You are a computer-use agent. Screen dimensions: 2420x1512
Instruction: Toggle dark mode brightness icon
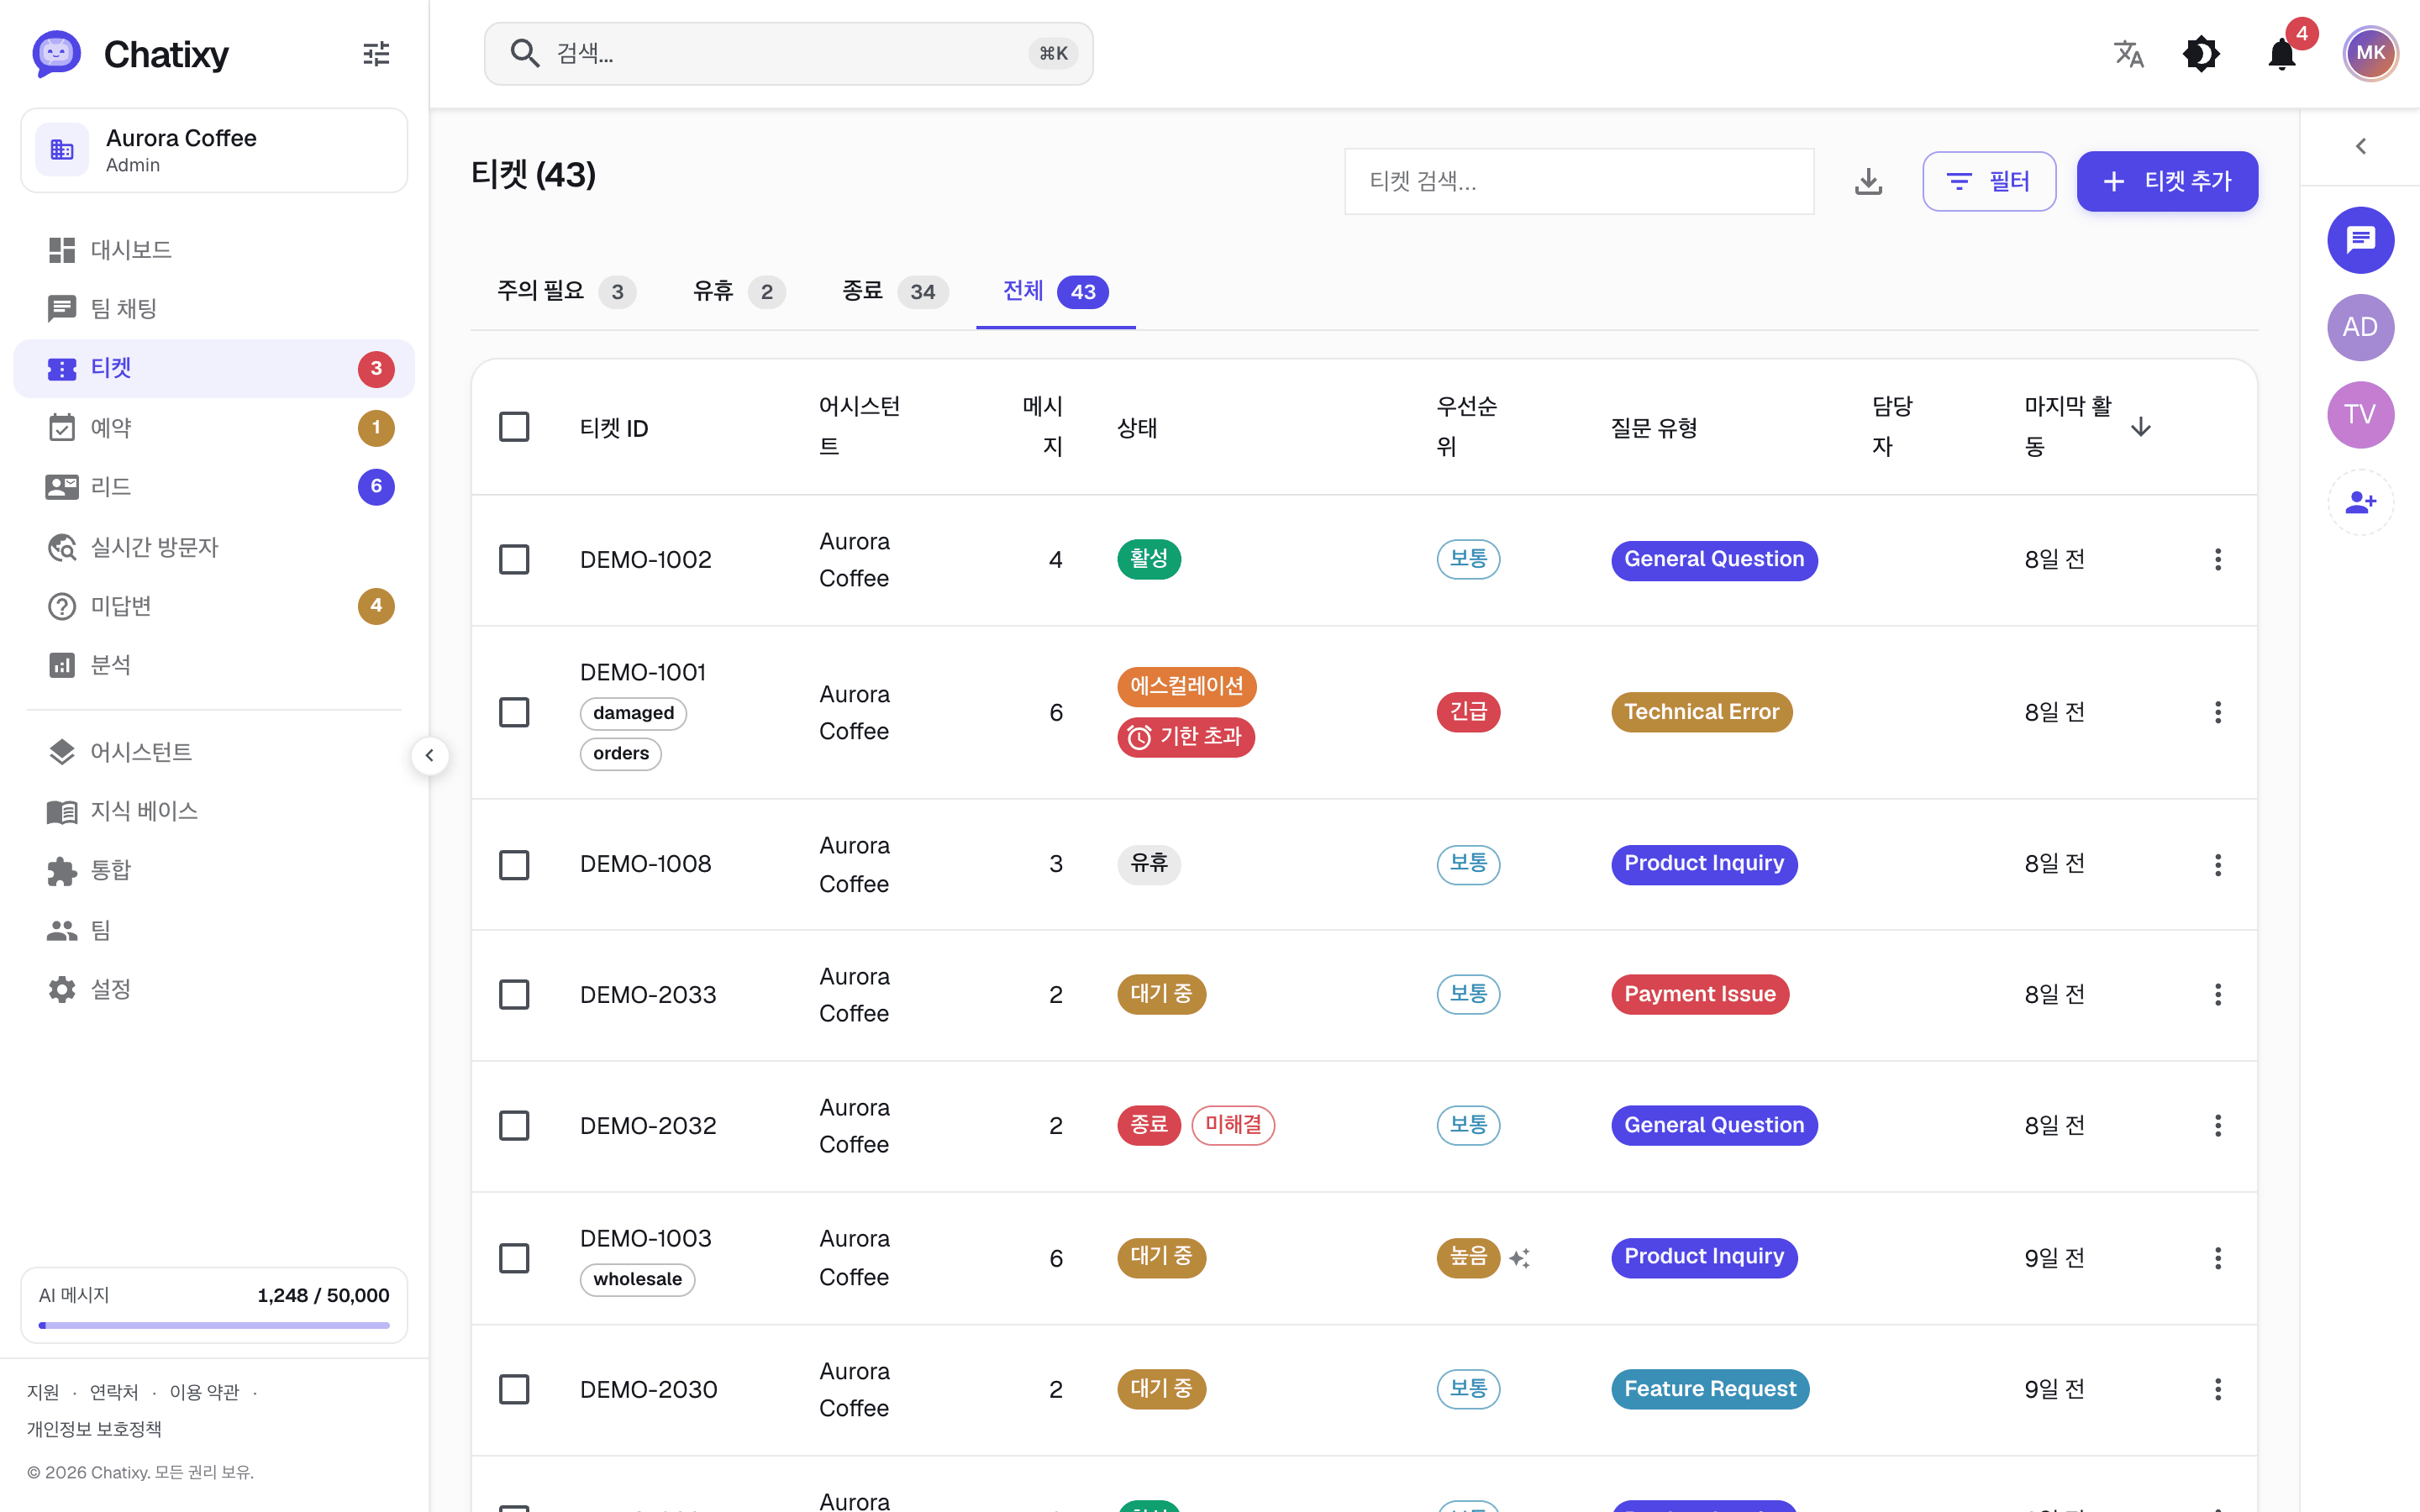(x=2201, y=54)
